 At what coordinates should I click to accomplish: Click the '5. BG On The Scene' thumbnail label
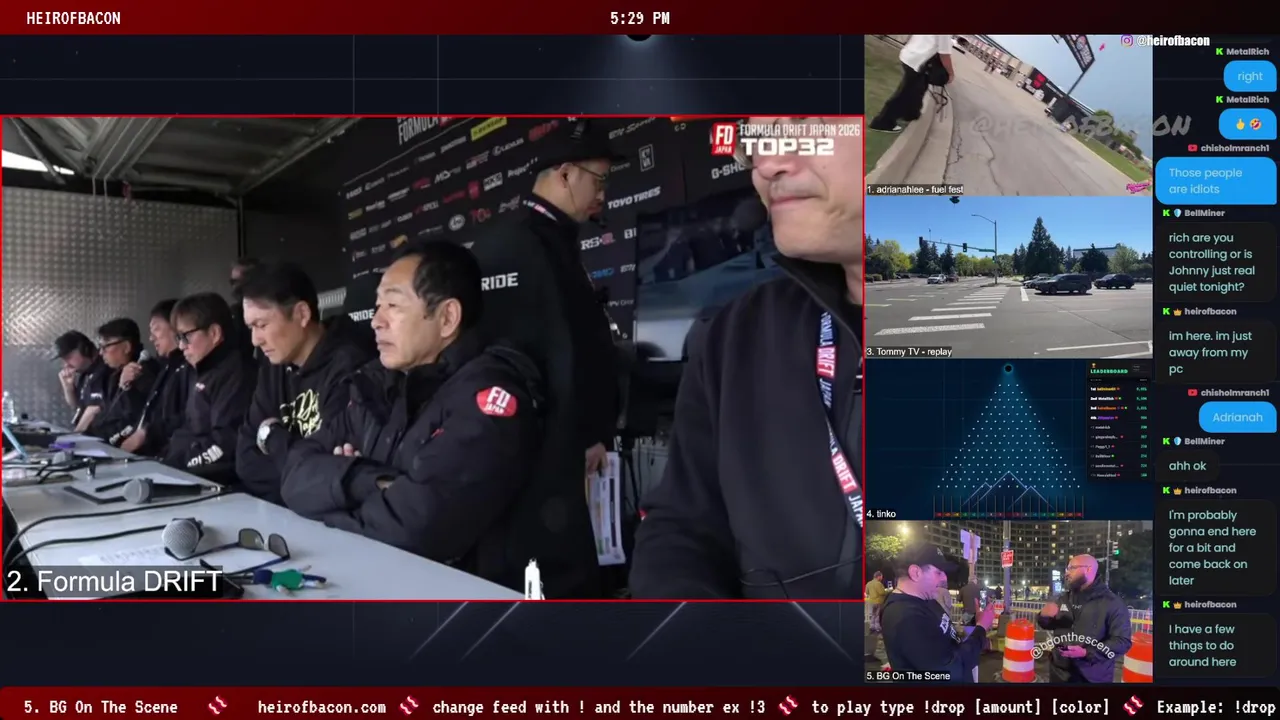[x=908, y=676]
